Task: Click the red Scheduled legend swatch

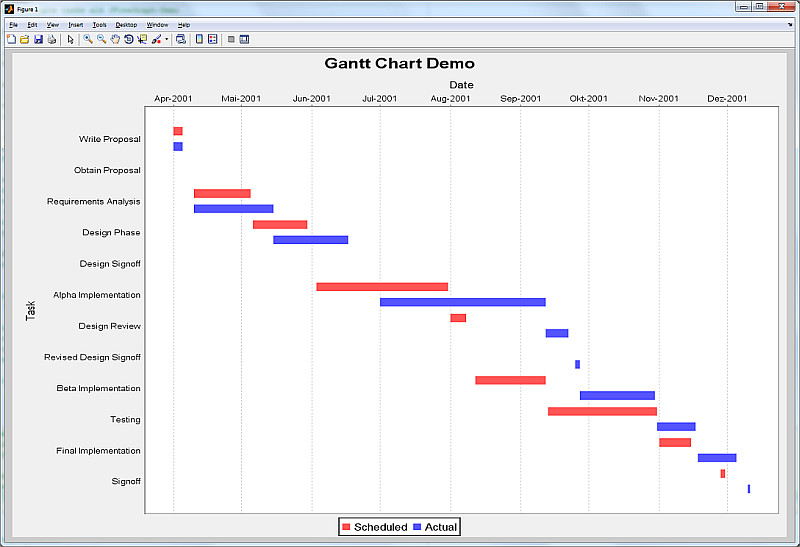Action: tap(346, 527)
